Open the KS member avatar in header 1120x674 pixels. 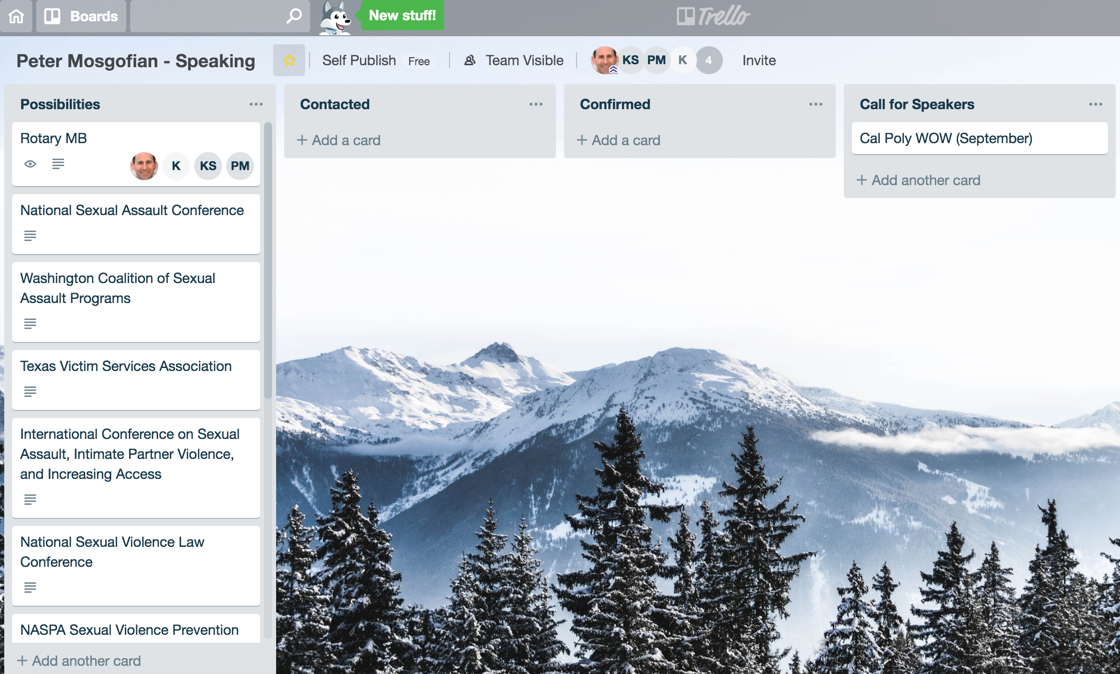630,61
